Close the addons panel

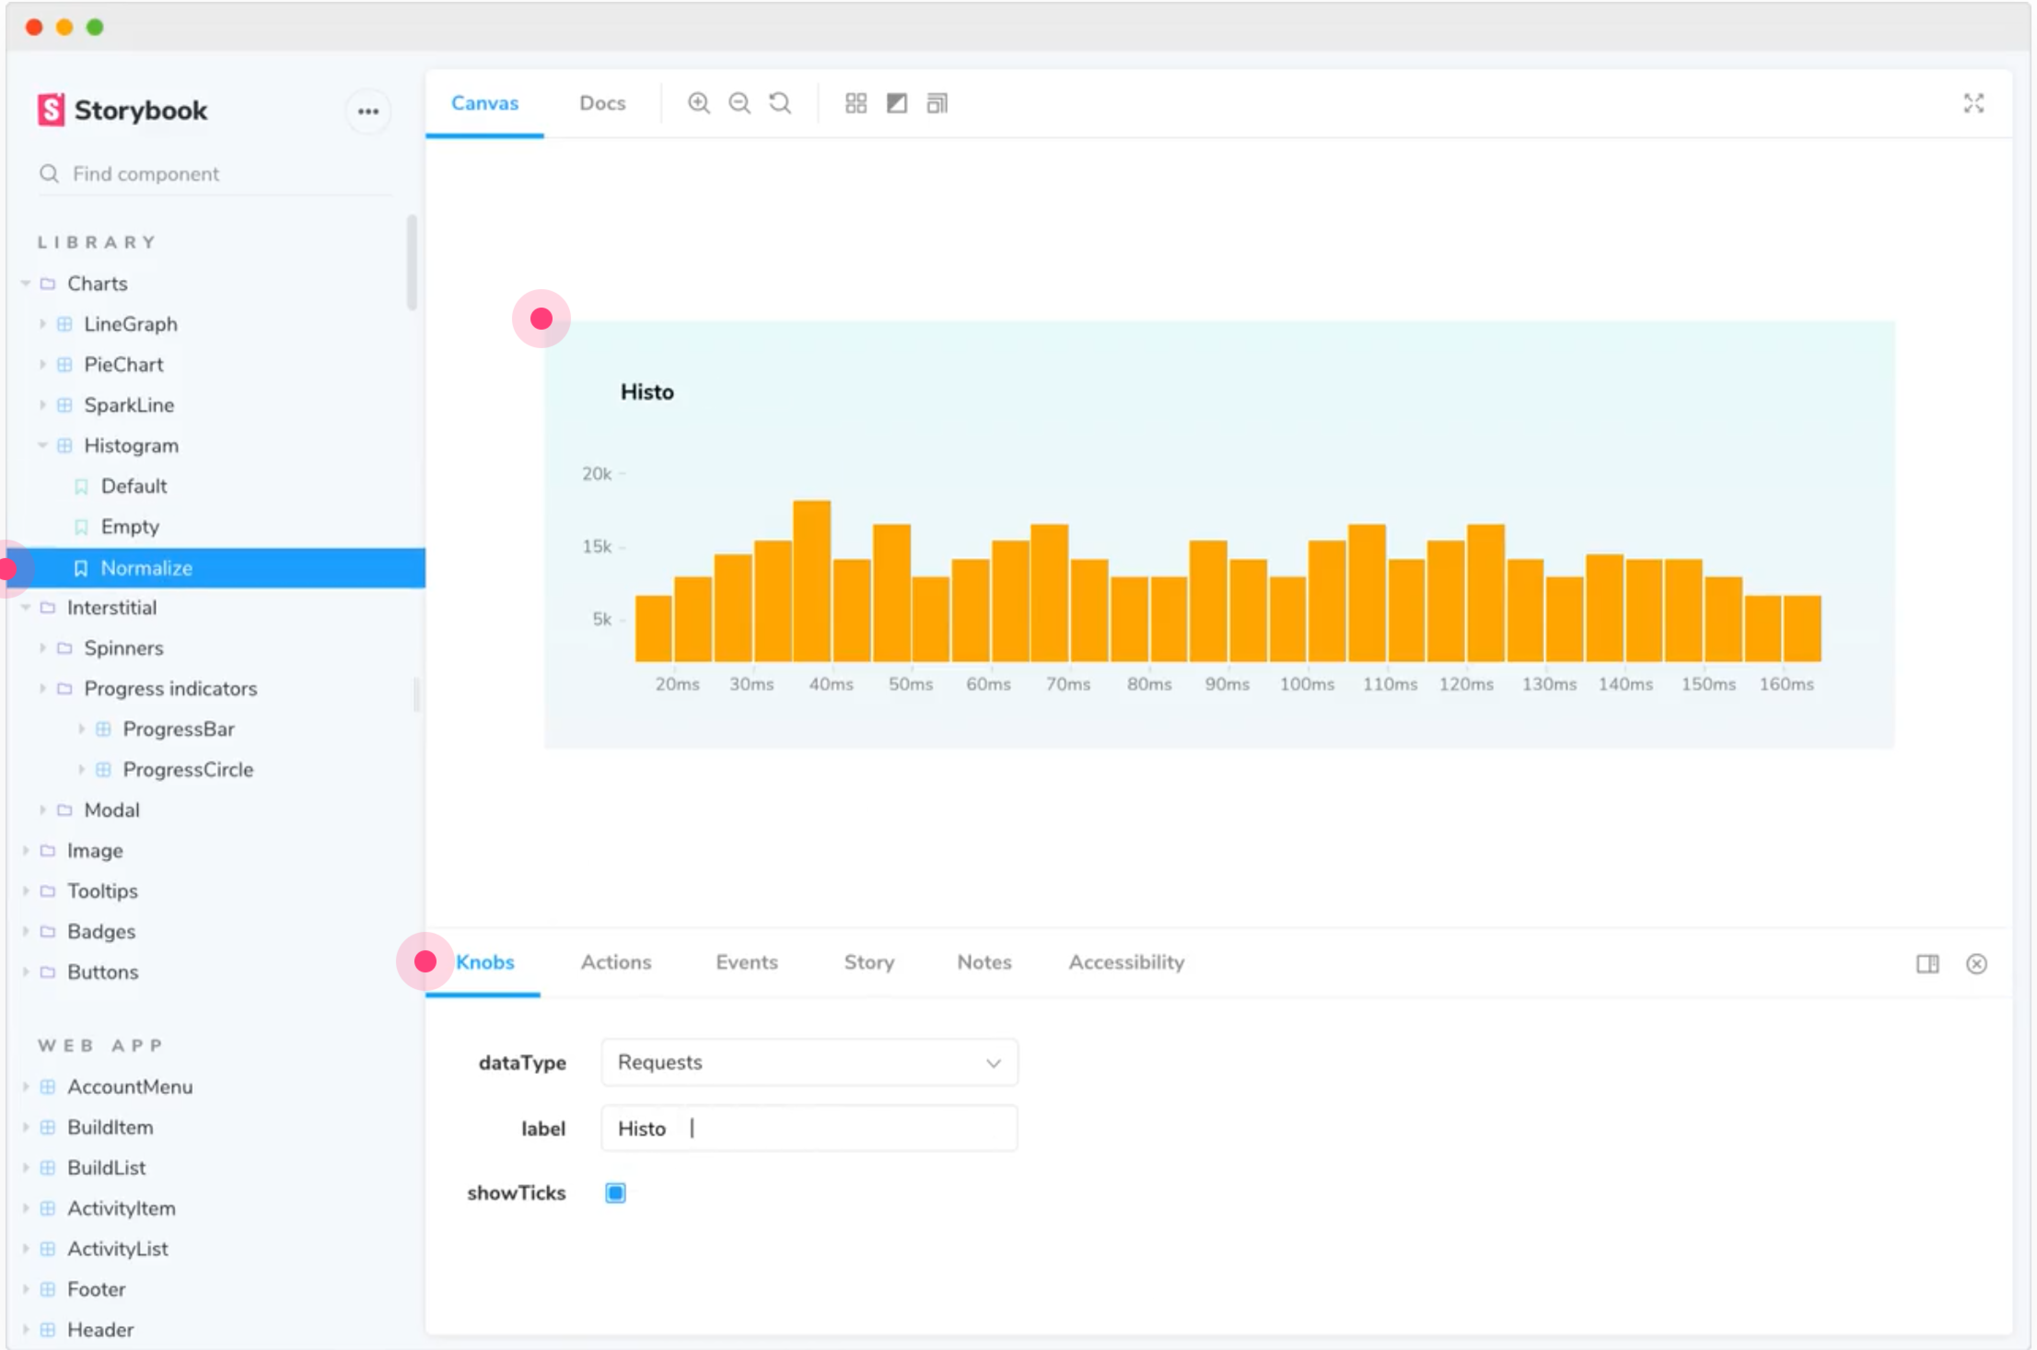pyautogui.click(x=1976, y=964)
